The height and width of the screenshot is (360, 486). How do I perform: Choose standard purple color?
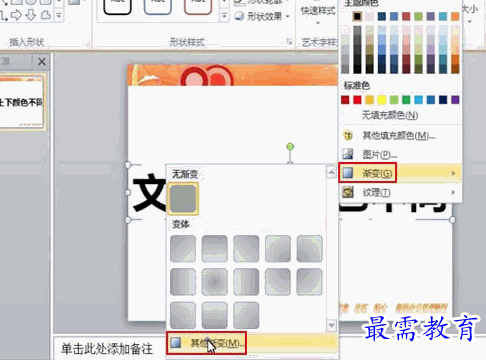[x=455, y=100]
